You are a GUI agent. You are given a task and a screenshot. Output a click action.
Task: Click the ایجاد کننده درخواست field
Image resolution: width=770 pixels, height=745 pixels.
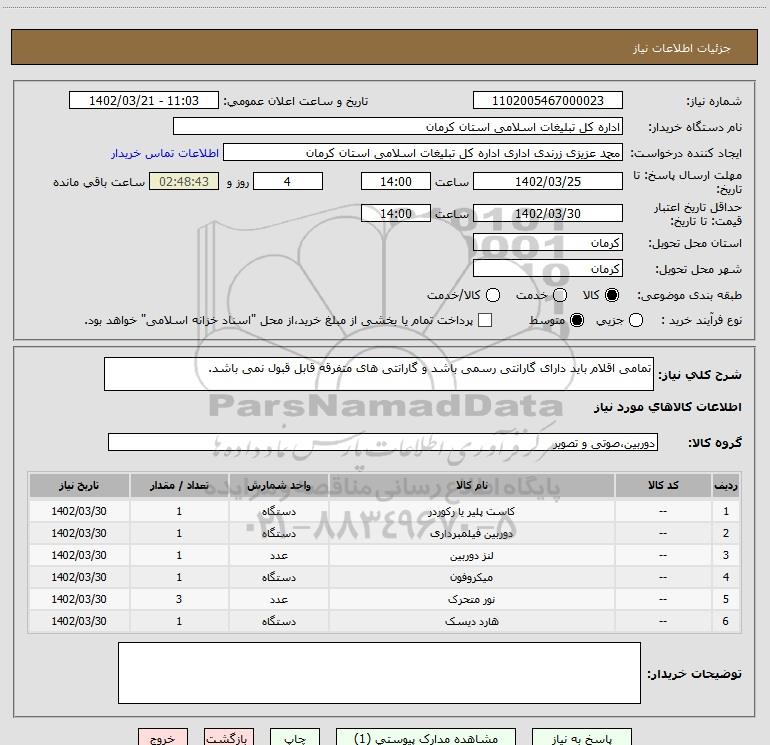pyautogui.click(x=423, y=152)
